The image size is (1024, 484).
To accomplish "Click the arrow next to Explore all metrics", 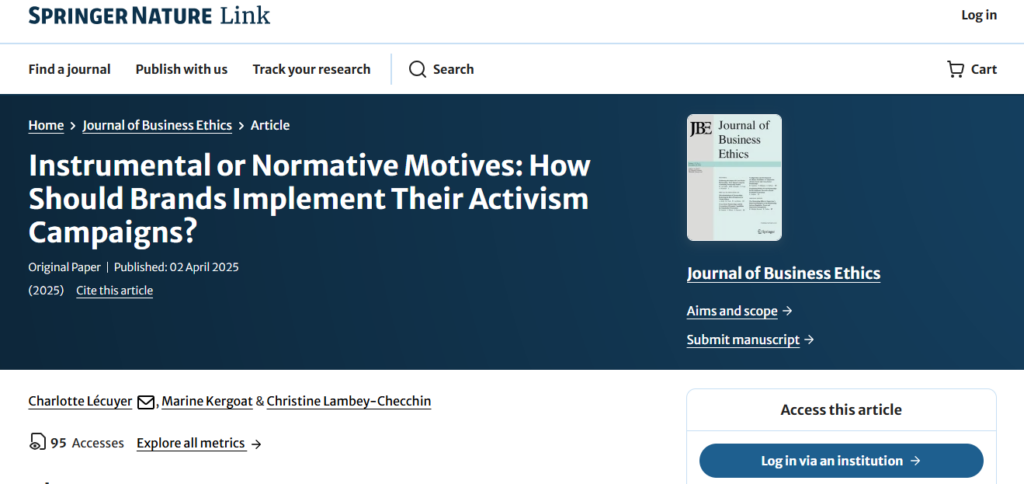I will tap(256, 444).
